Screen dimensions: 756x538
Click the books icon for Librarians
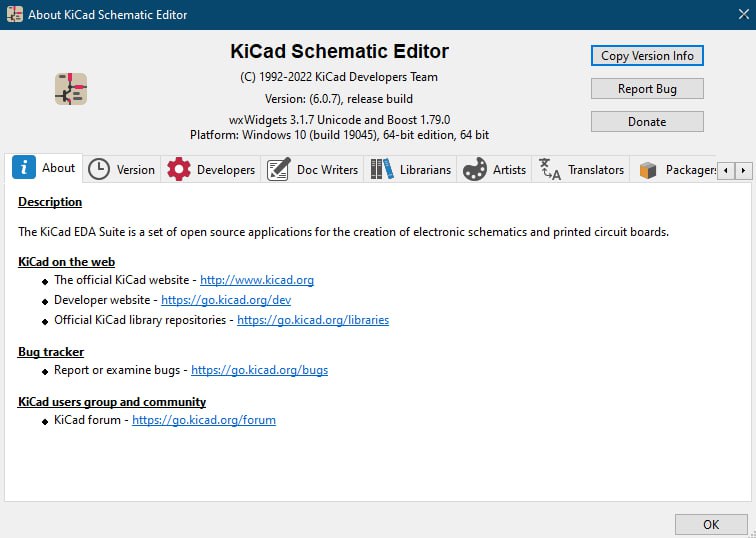(x=382, y=169)
